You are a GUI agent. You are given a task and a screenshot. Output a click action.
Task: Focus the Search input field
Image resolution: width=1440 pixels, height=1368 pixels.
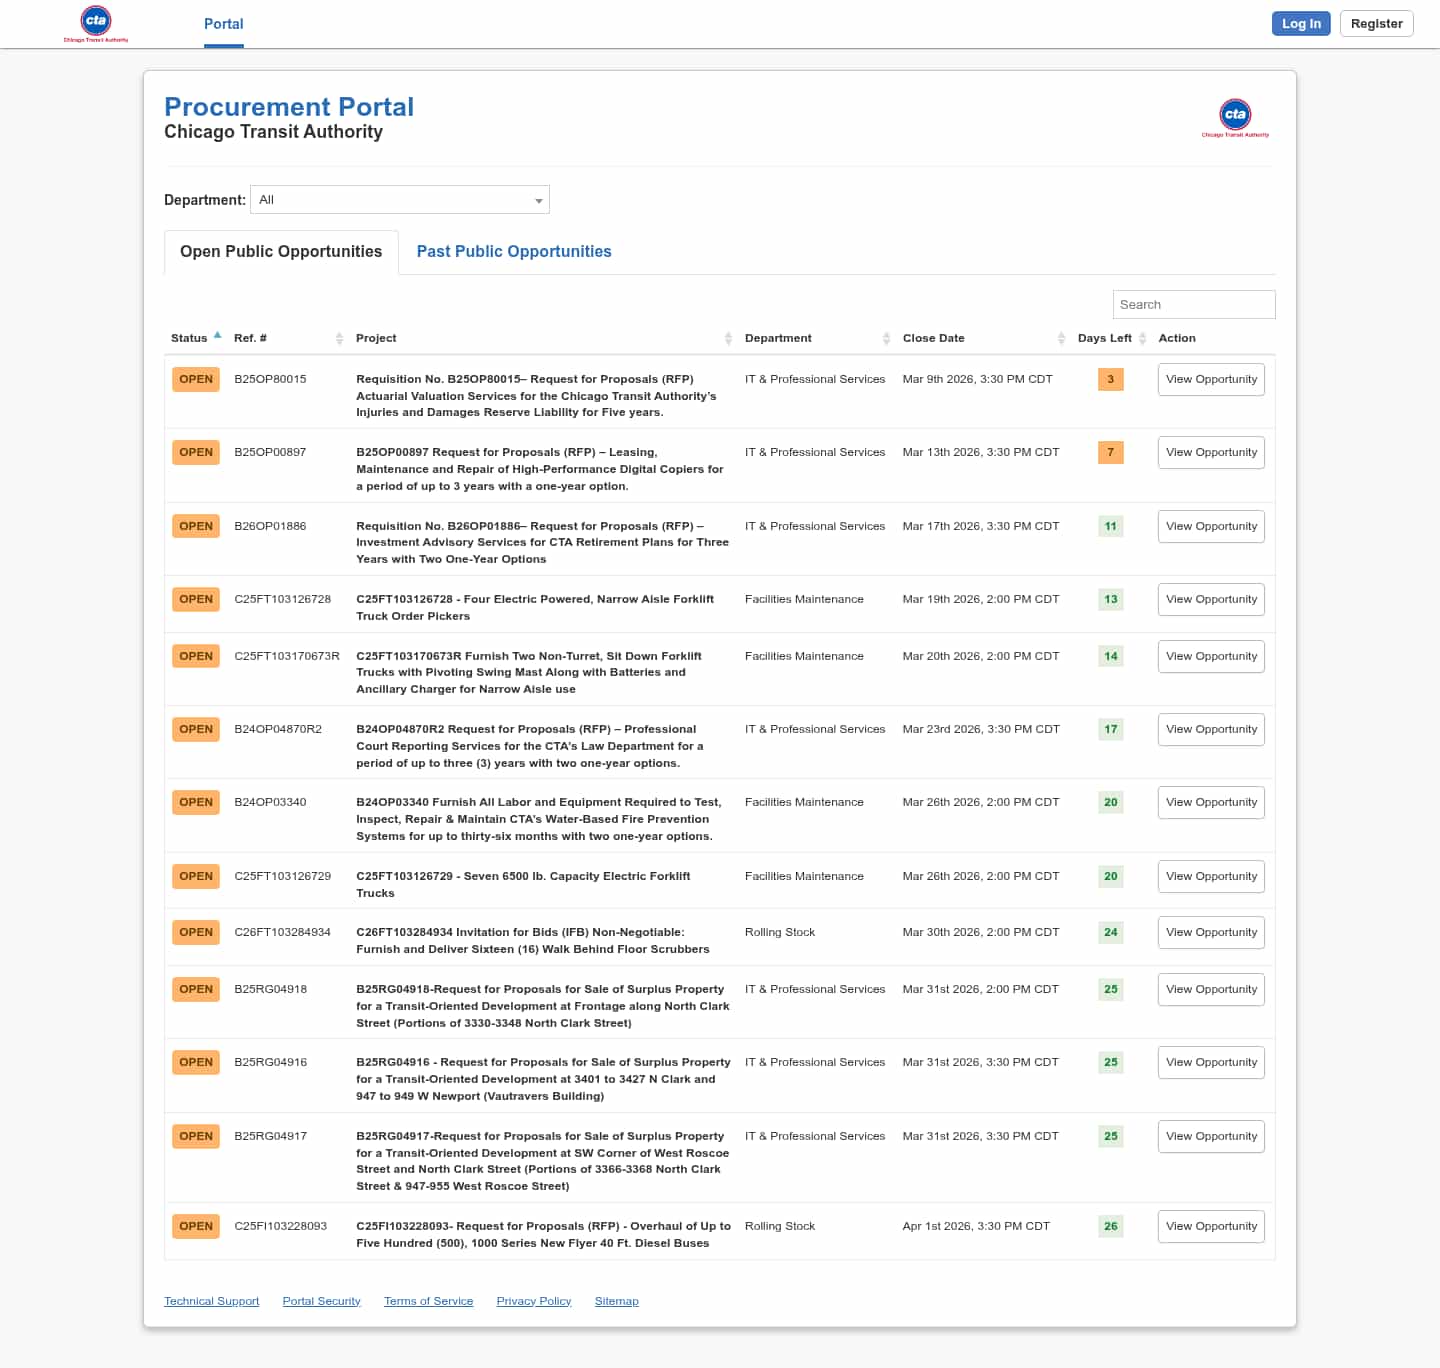[1194, 305]
